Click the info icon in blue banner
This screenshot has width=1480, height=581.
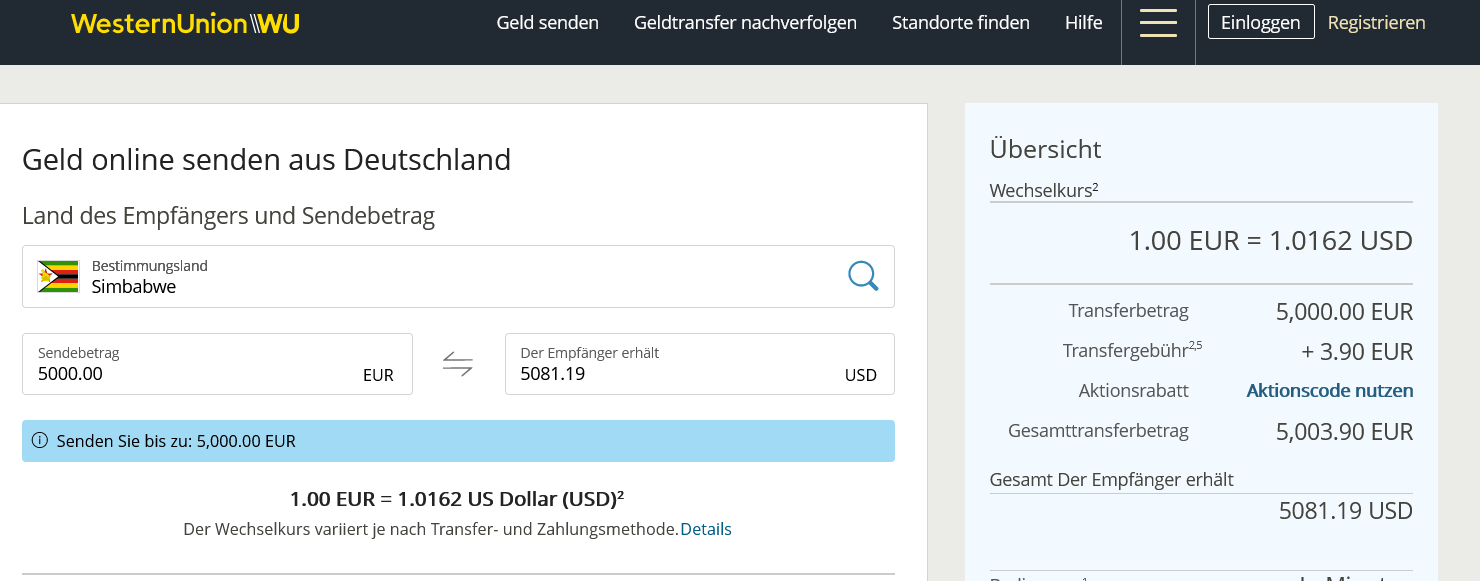[40, 441]
